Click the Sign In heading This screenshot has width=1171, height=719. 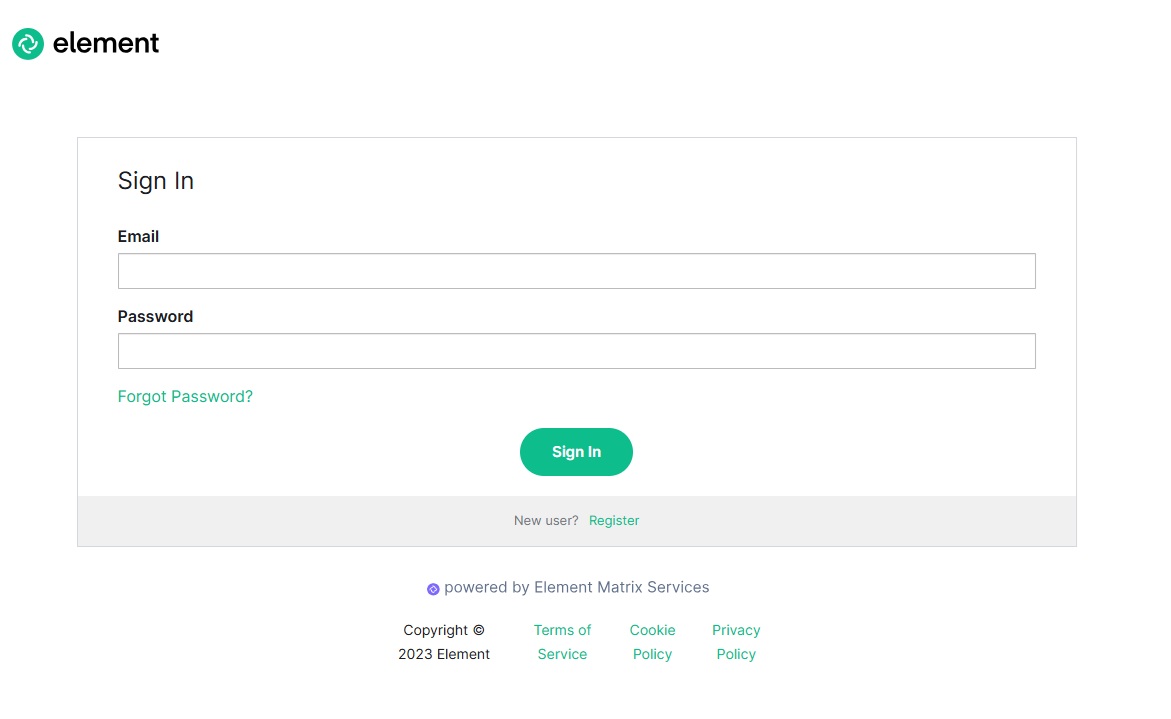155,181
